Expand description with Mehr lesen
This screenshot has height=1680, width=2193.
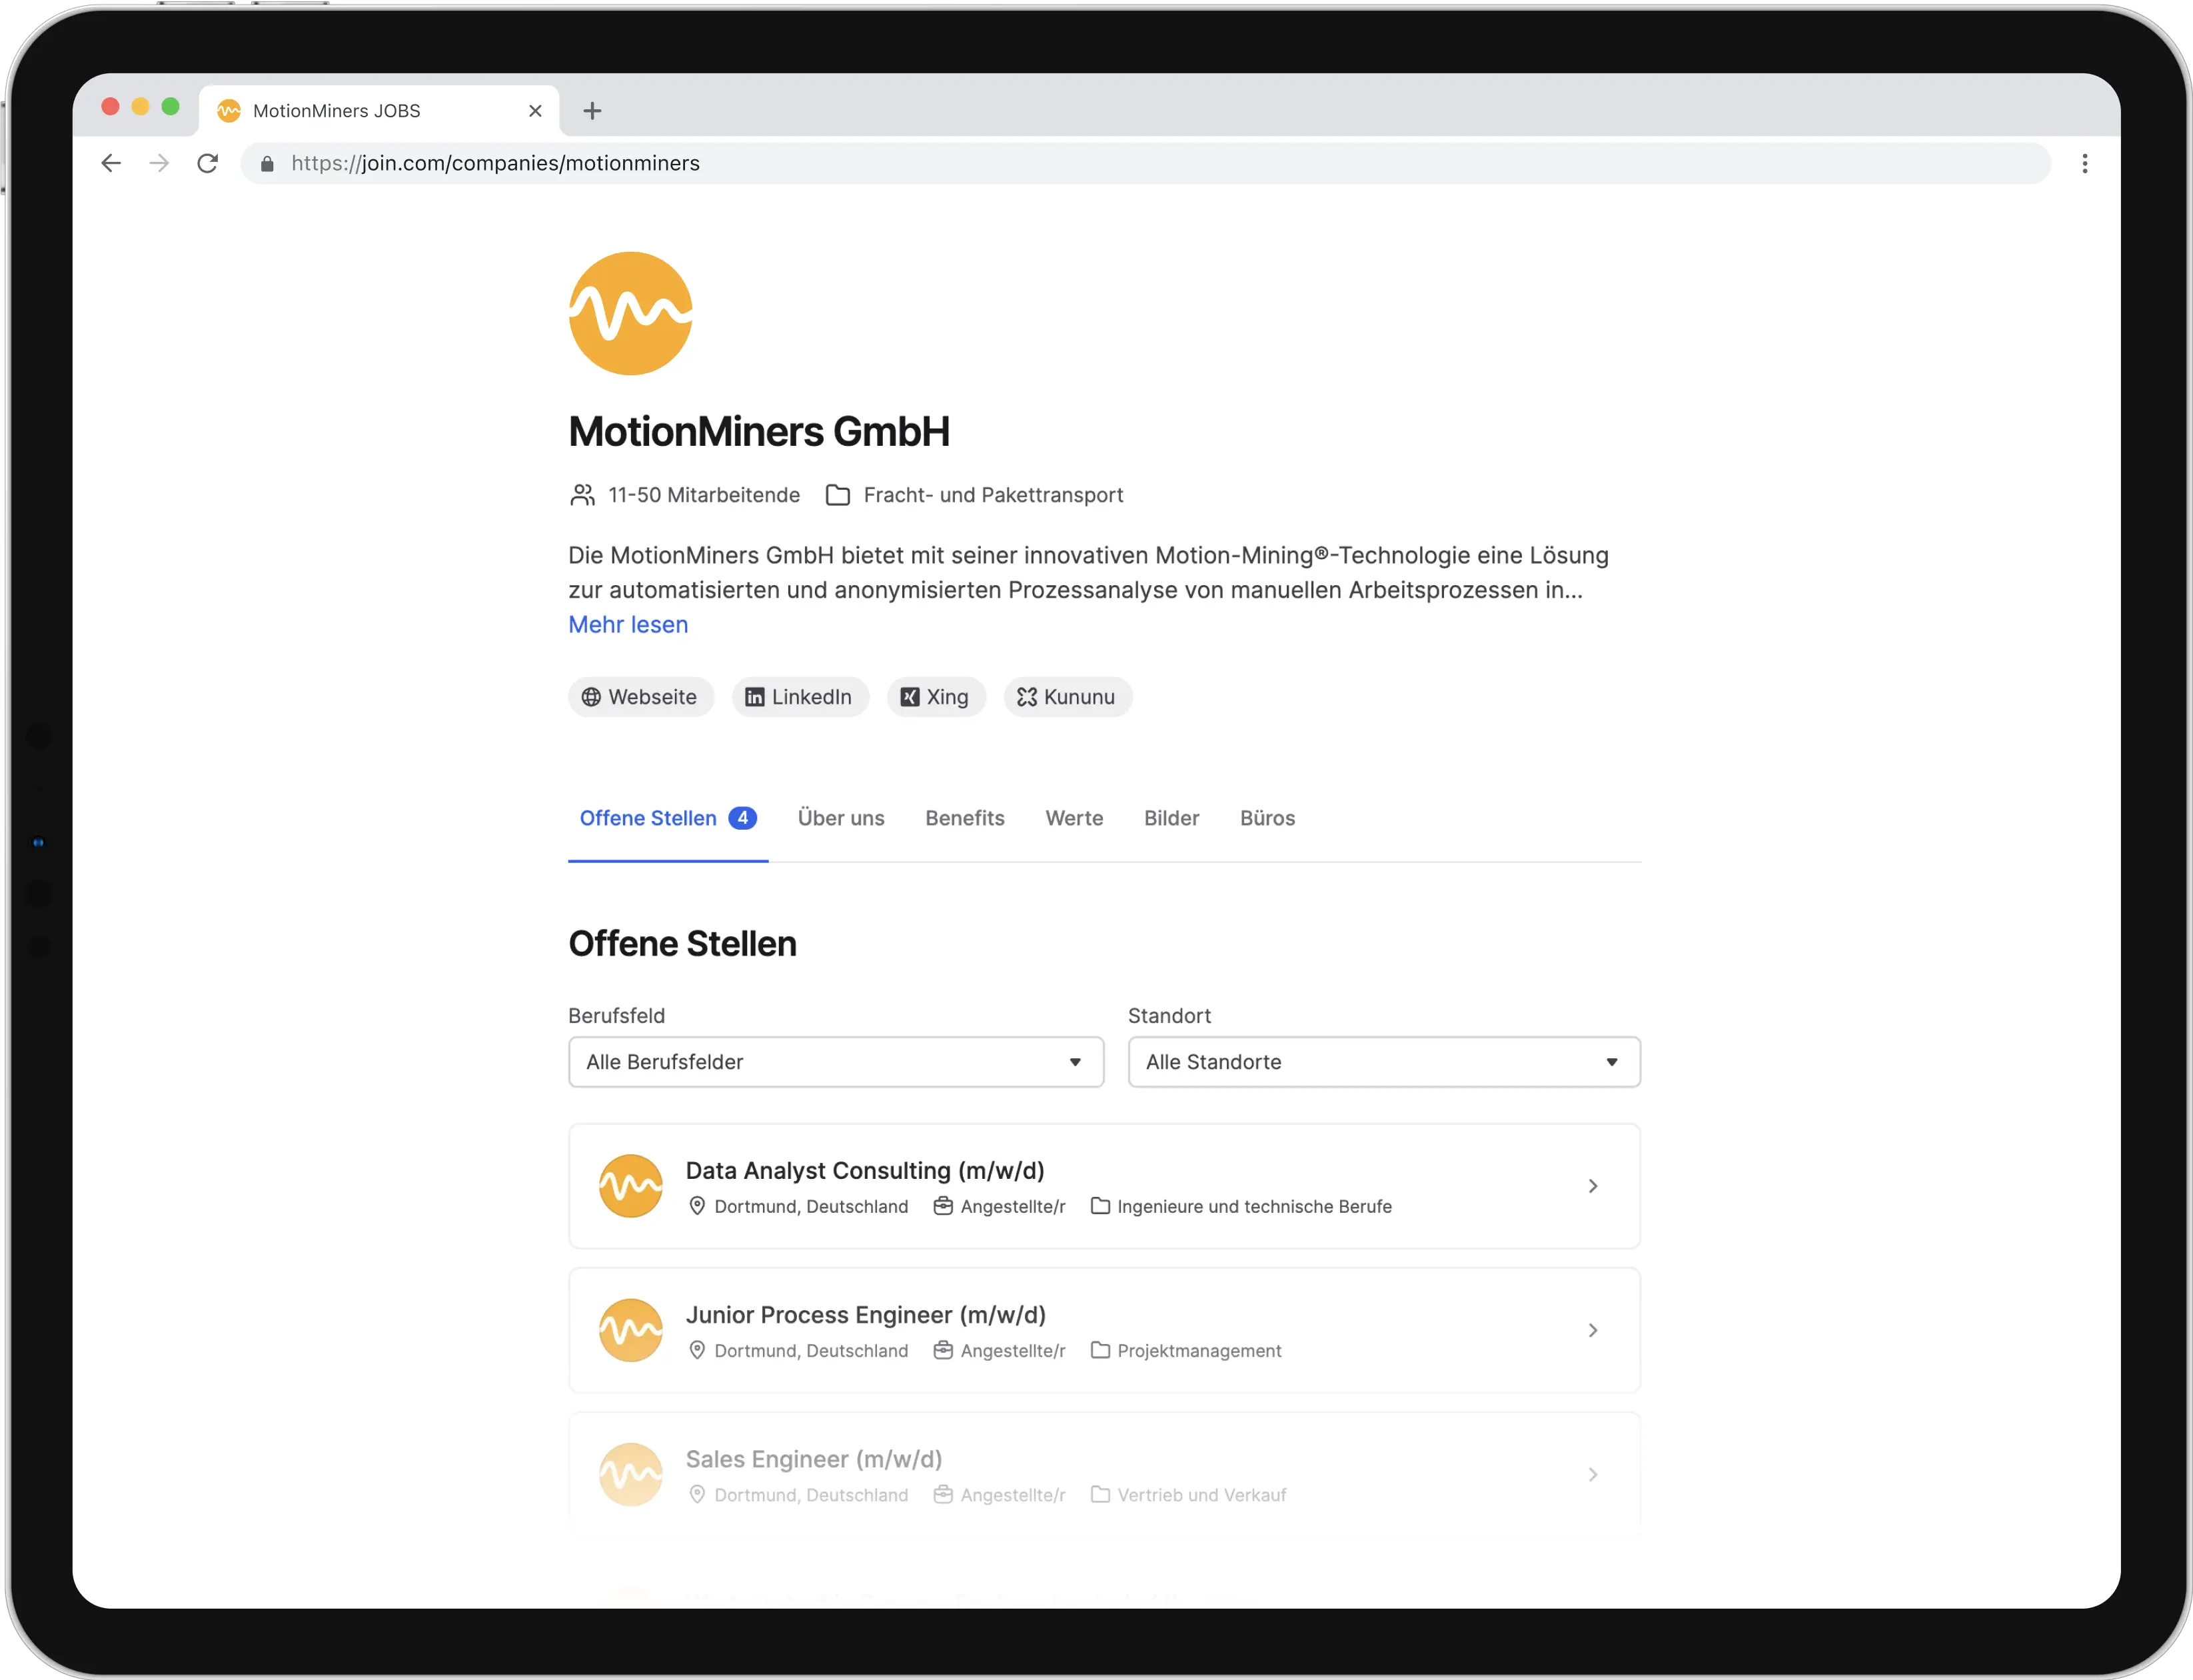pos(628,625)
